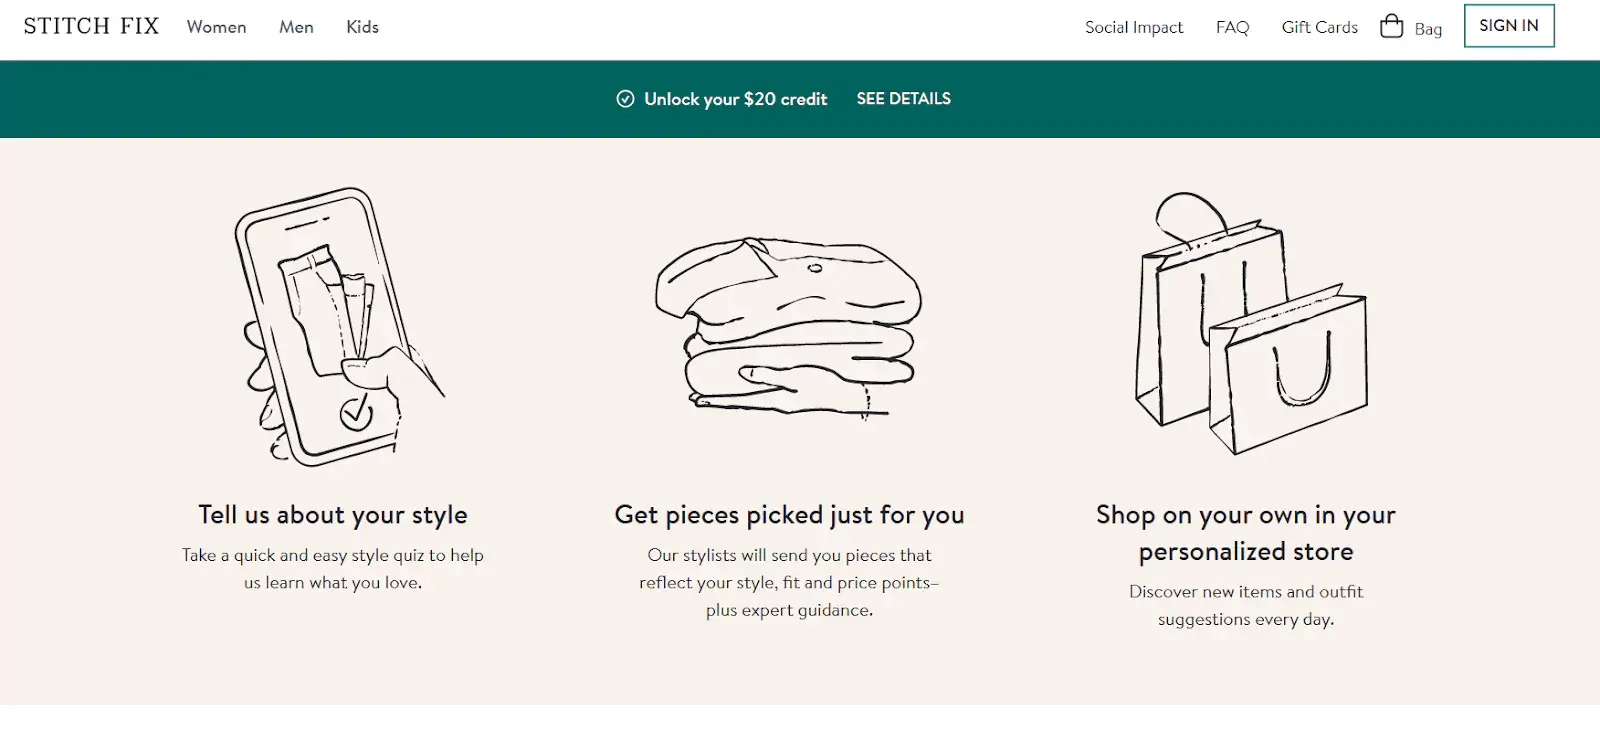This screenshot has width=1600, height=751.
Task: Open the shopping bag icon
Action: (1391, 26)
